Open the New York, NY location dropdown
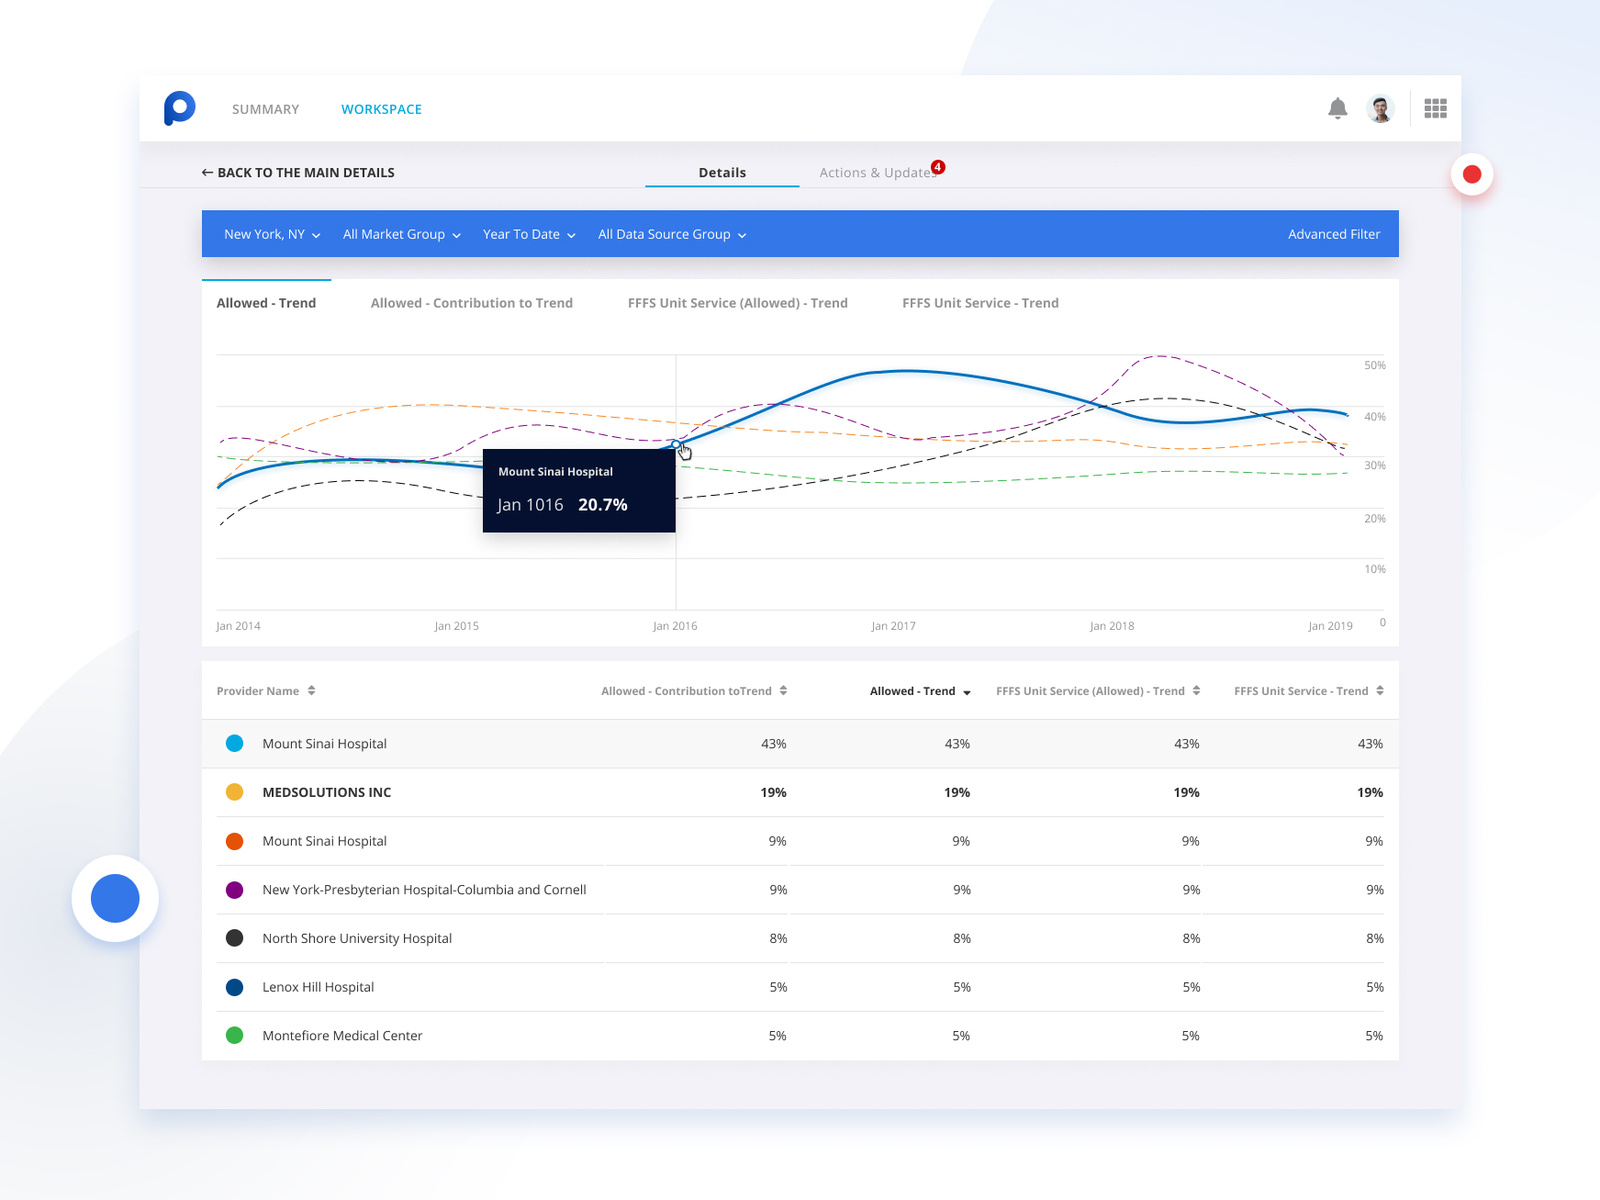Image resolution: width=1600 pixels, height=1200 pixels. tap(270, 234)
